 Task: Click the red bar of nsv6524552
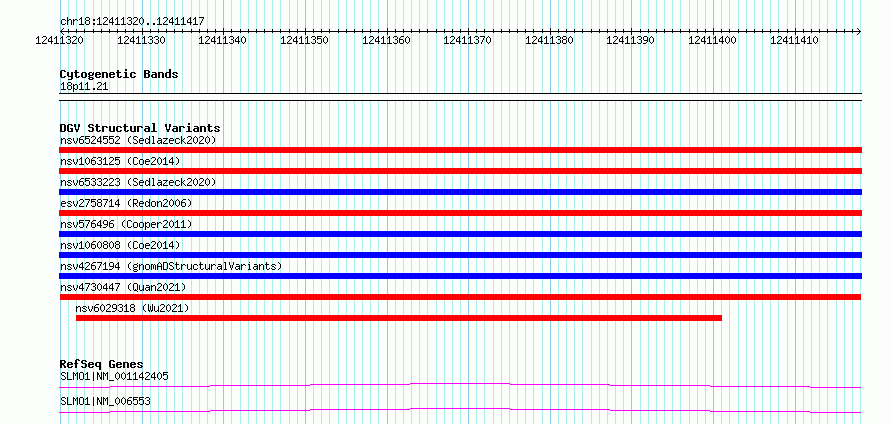point(460,150)
